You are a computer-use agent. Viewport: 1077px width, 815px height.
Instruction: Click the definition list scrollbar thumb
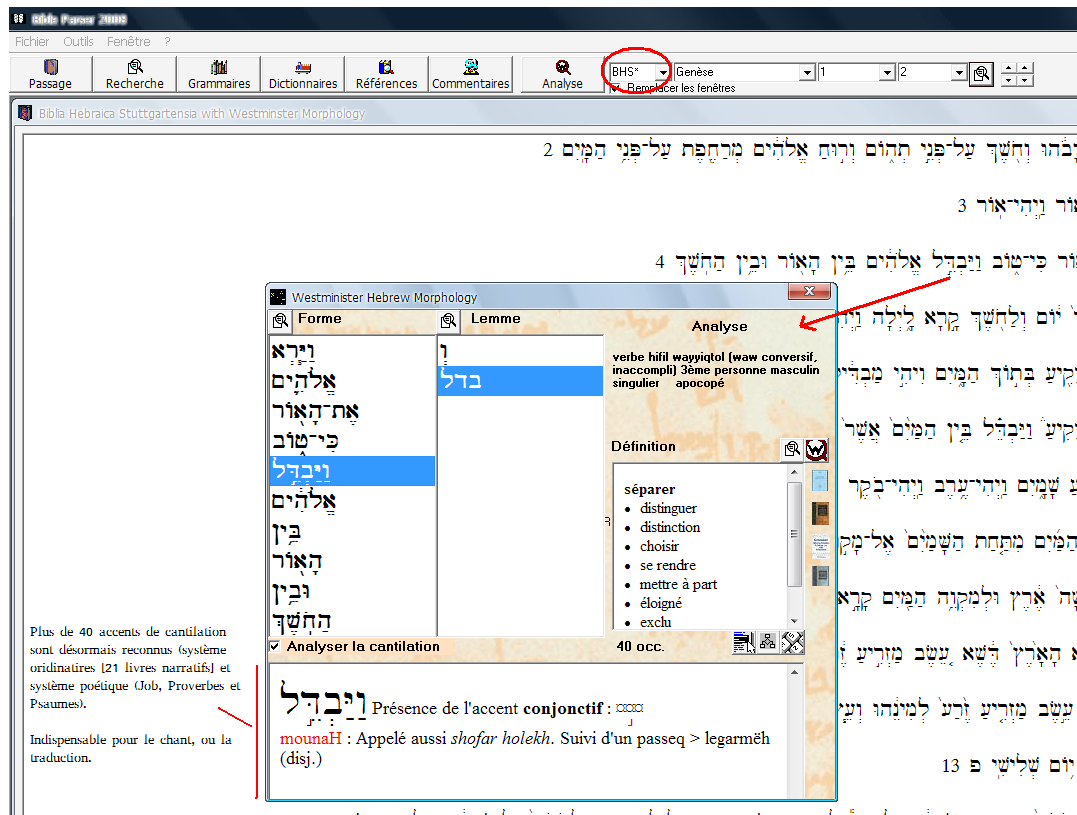pyautogui.click(x=794, y=534)
